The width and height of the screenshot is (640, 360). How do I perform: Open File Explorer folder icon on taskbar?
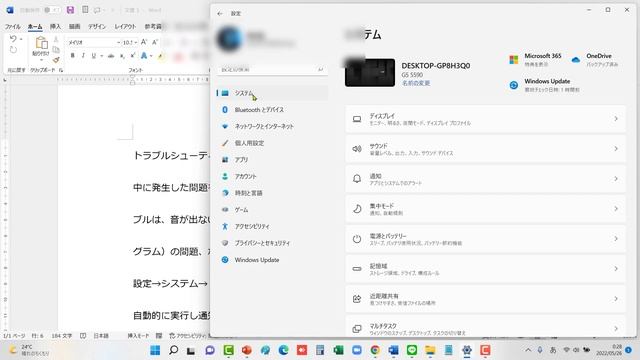430,350
